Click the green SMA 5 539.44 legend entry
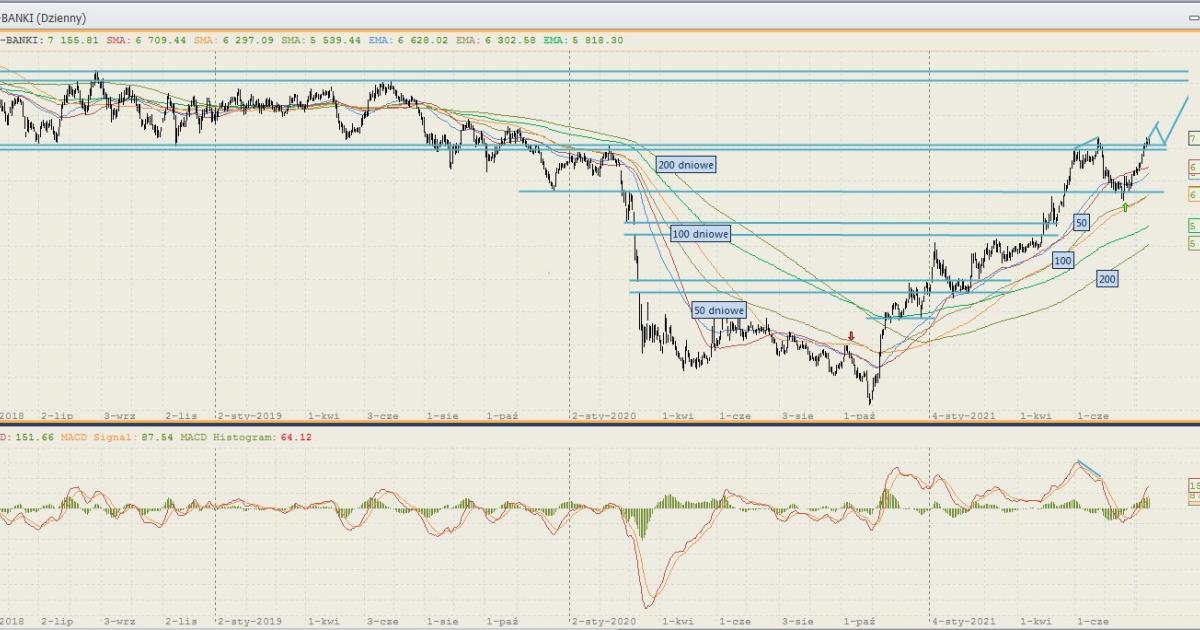The height and width of the screenshot is (630, 1200). click(x=320, y=40)
